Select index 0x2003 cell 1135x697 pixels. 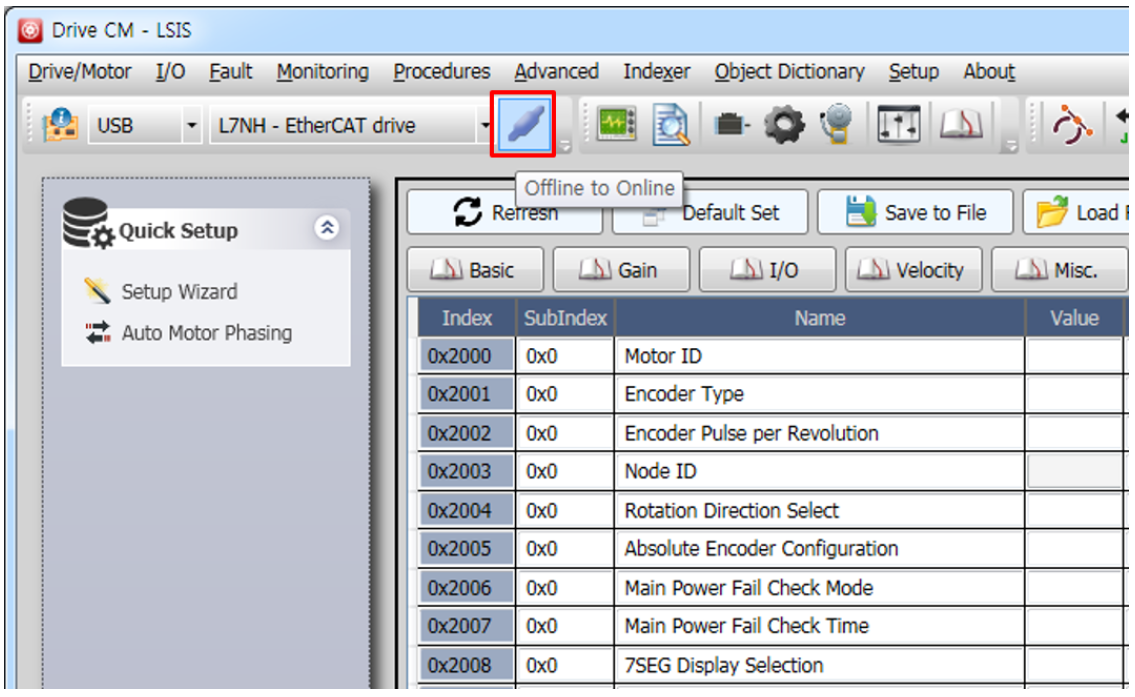point(467,472)
